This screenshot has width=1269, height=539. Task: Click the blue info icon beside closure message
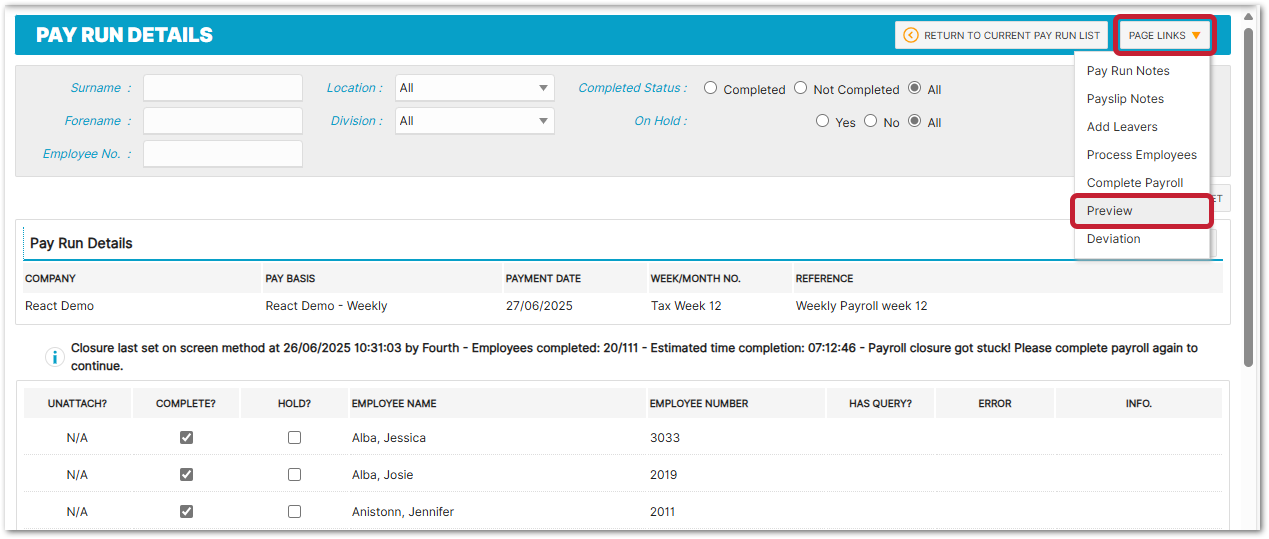click(55, 357)
